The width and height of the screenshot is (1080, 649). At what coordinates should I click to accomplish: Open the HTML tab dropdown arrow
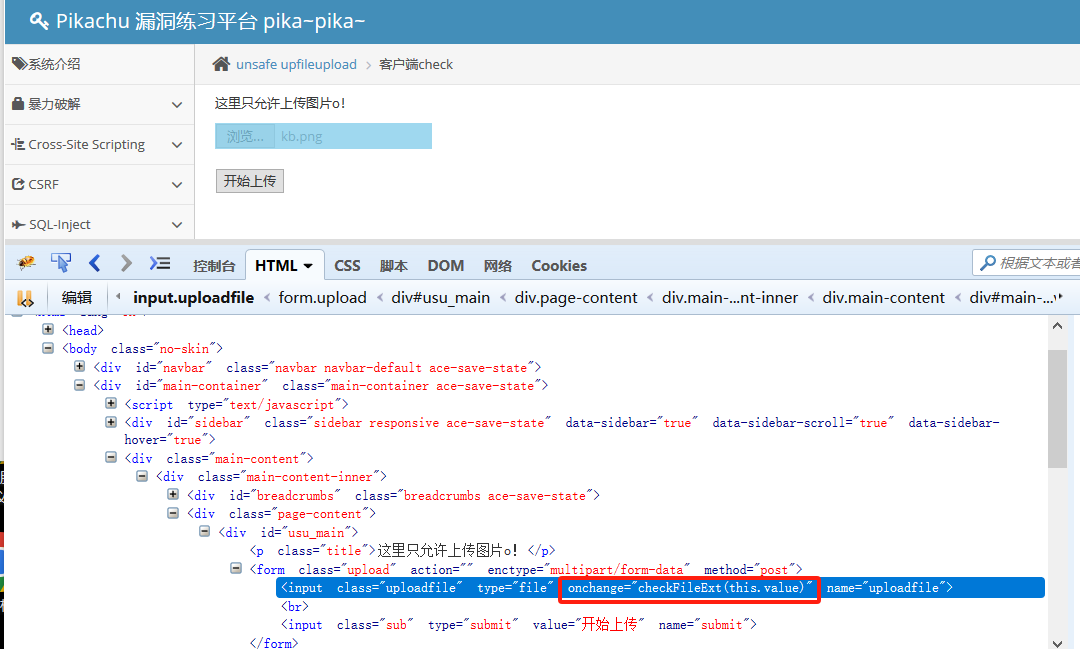click(x=308, y=266)
